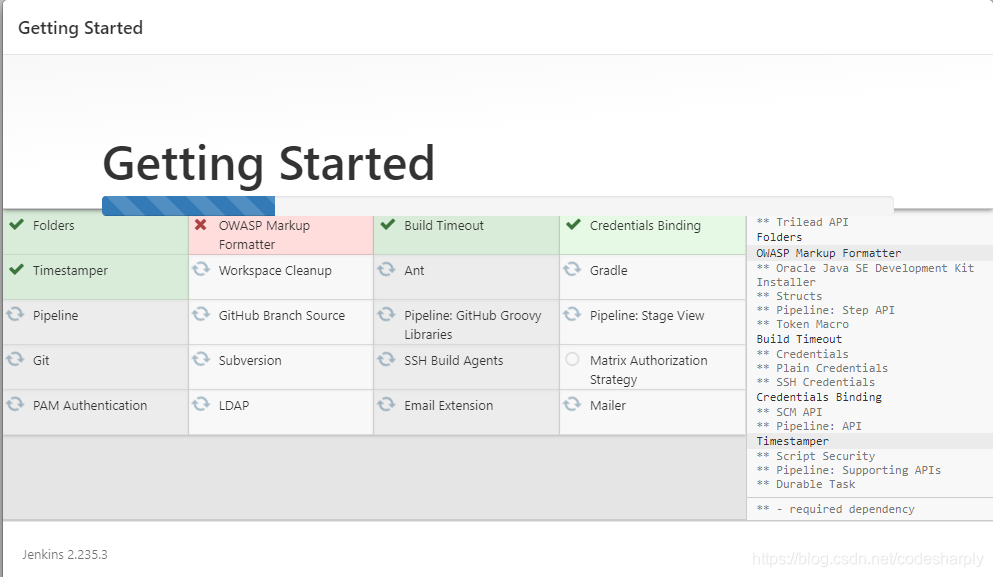Click 'Timestamper' entry in the install log
This screenshot has height=577, width=993.
[x=792, y=441]
